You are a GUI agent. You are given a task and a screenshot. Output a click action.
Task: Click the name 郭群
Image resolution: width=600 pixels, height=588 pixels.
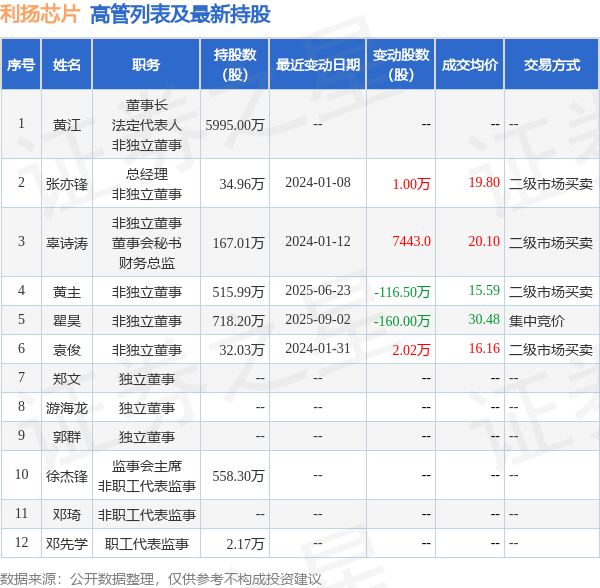67,437
